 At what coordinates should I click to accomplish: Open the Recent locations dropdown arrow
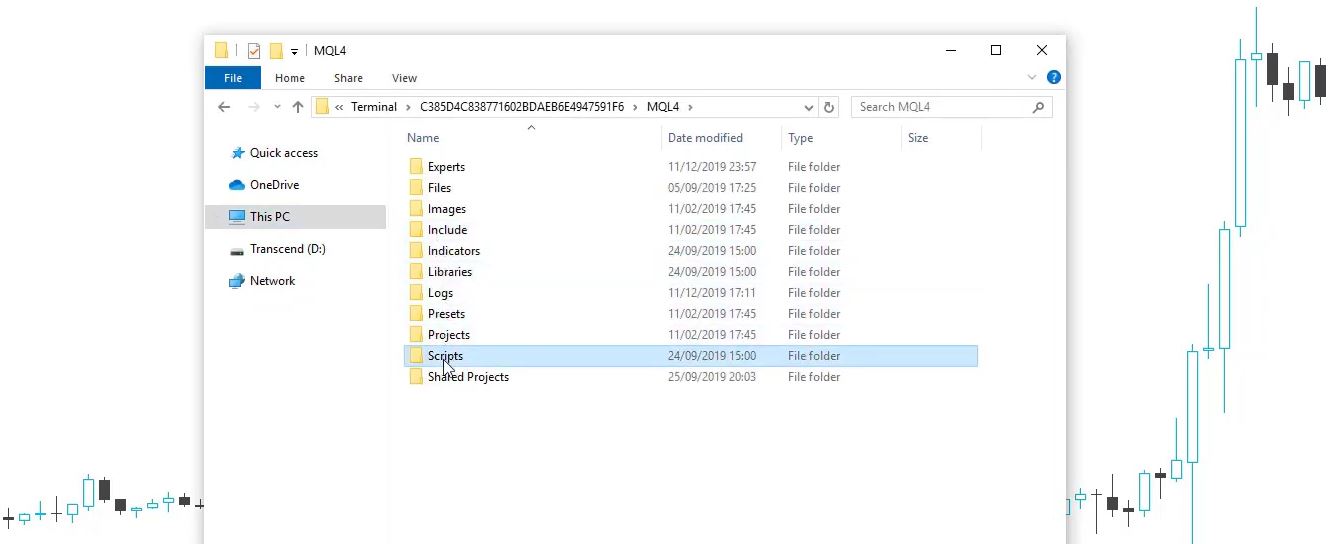[x=277, y=107]
